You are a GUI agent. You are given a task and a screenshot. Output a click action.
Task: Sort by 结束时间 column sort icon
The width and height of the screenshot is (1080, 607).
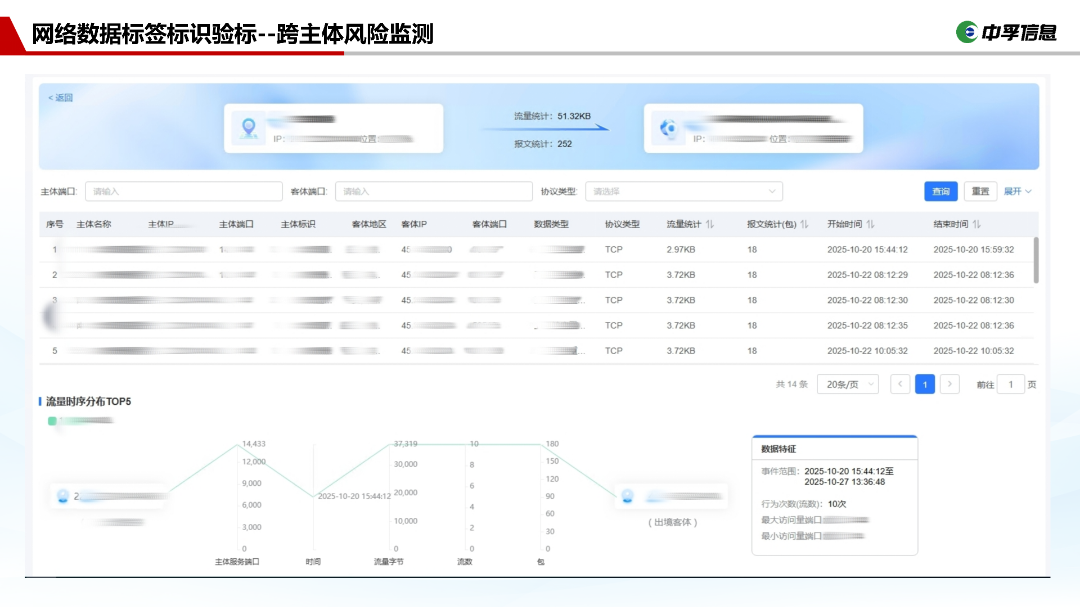977,225
